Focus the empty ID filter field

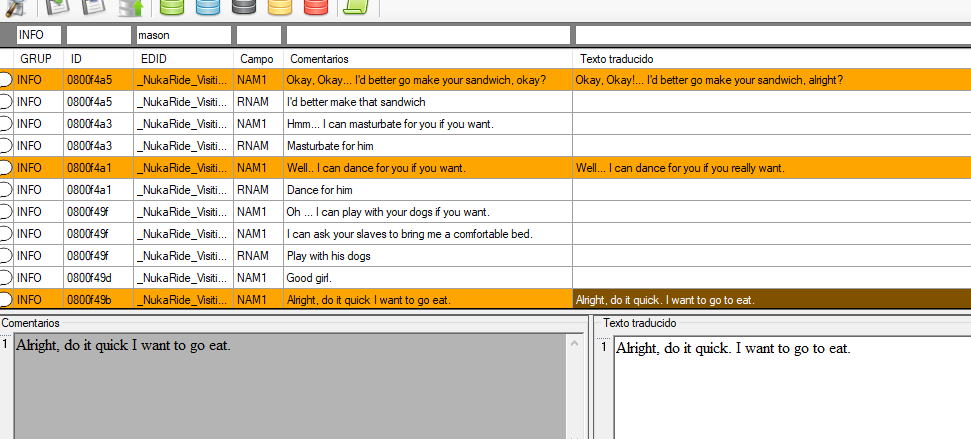coord(98,35)
